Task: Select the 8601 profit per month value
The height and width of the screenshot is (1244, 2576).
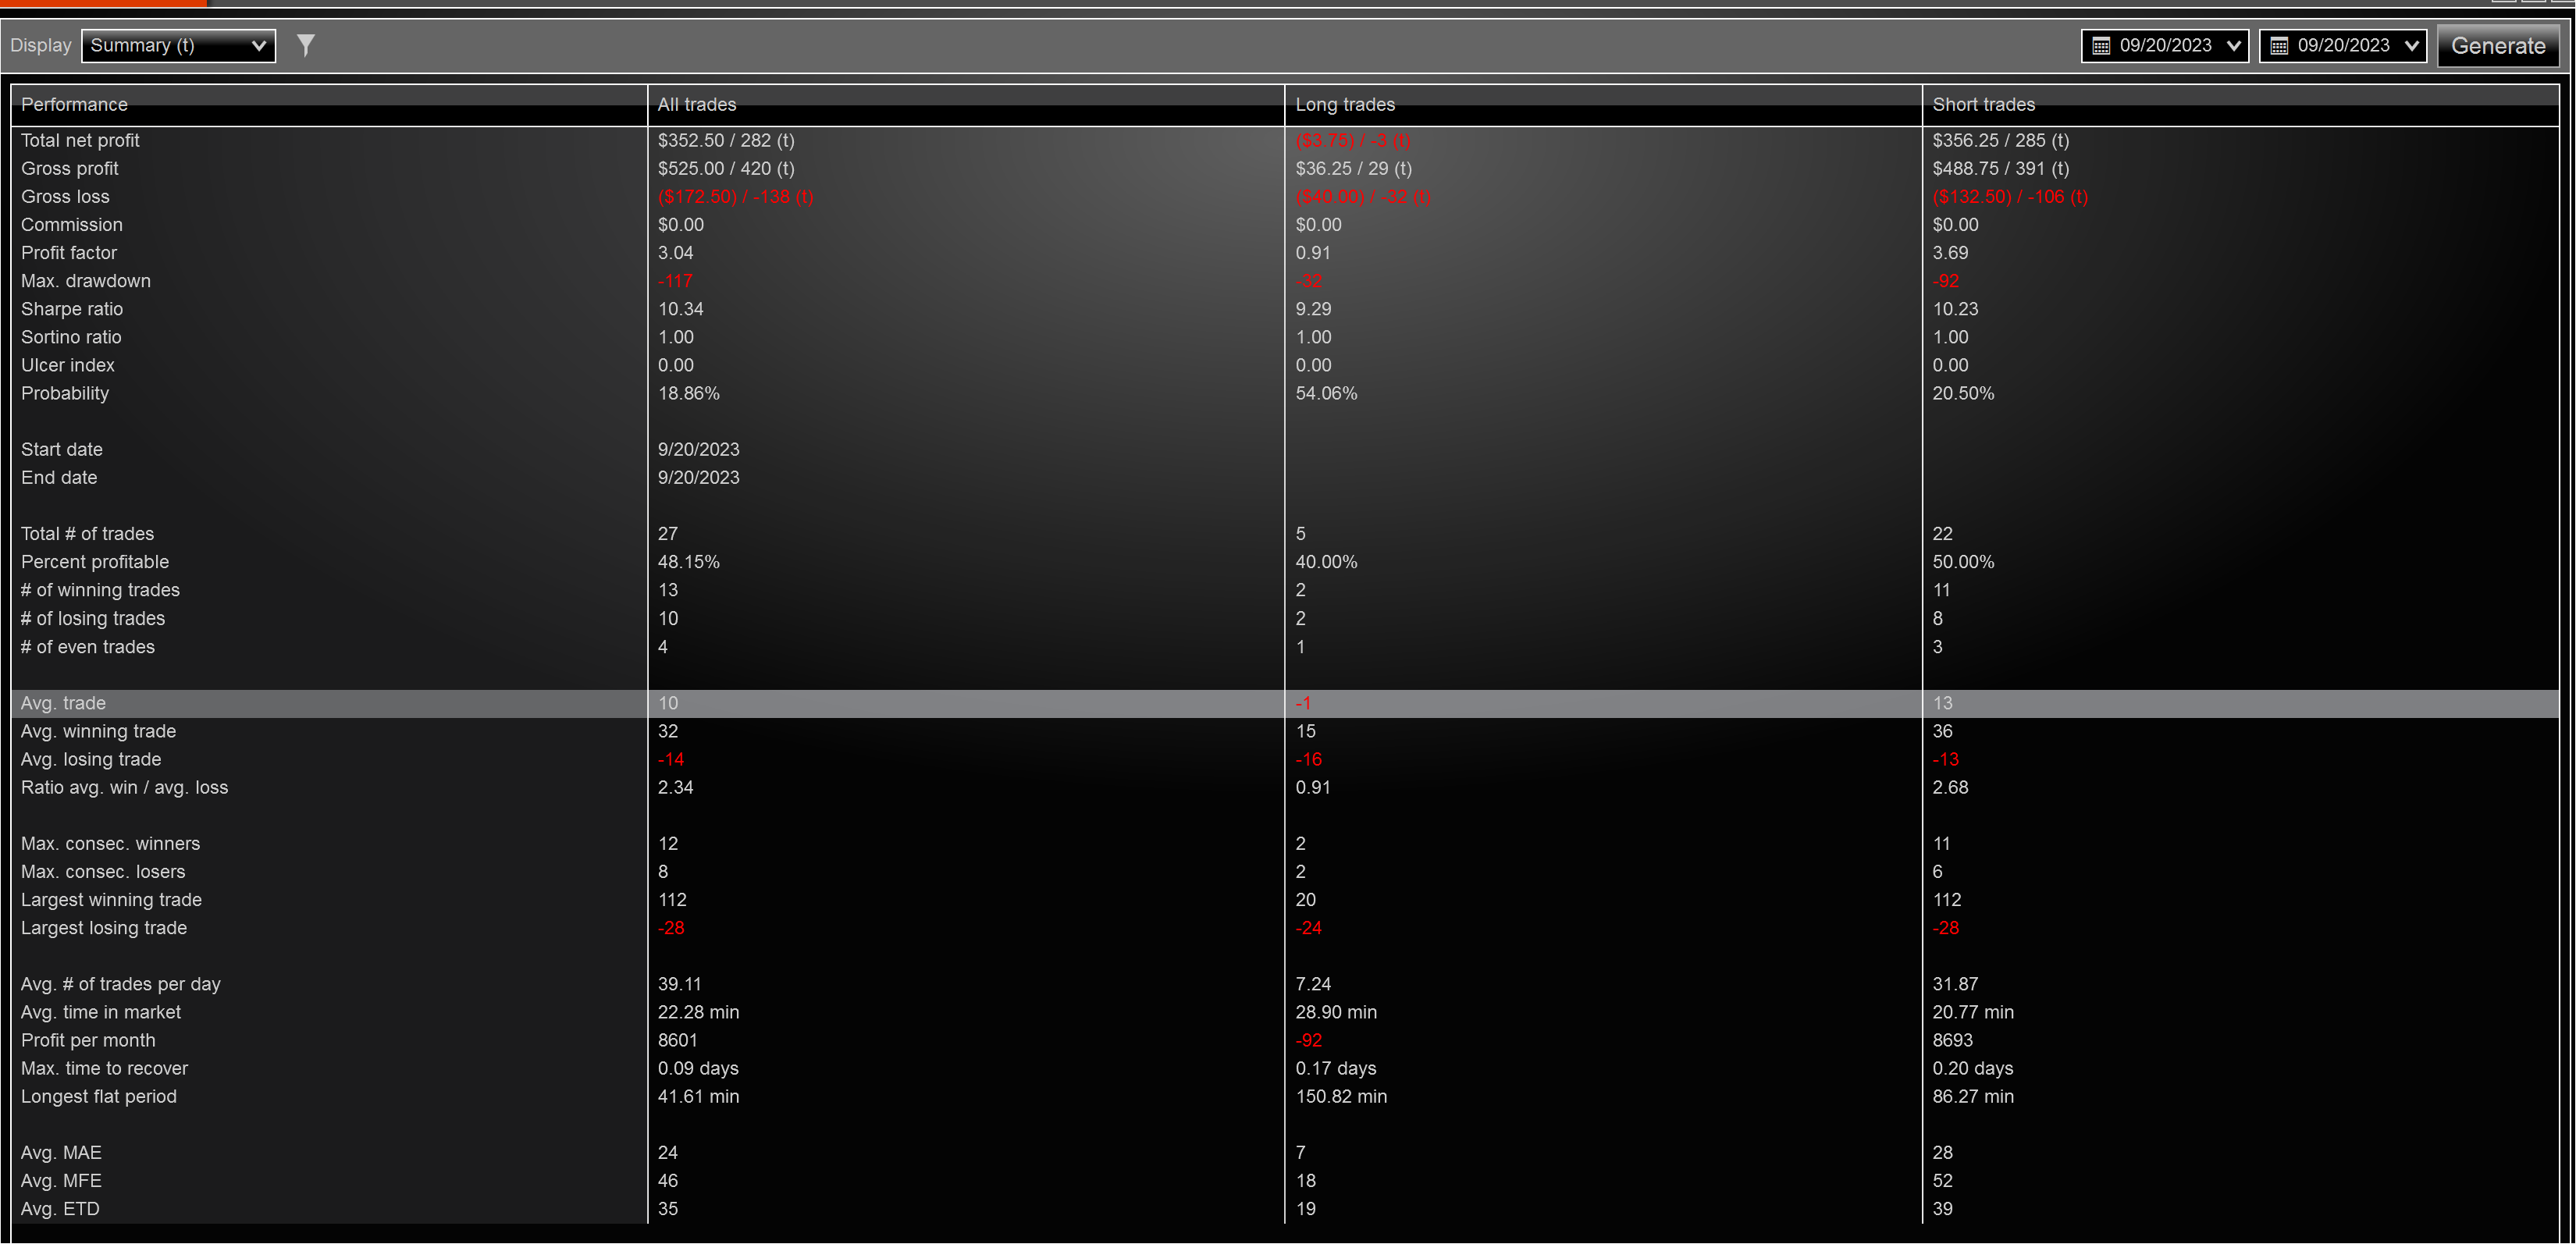Action: (677, 1040)
